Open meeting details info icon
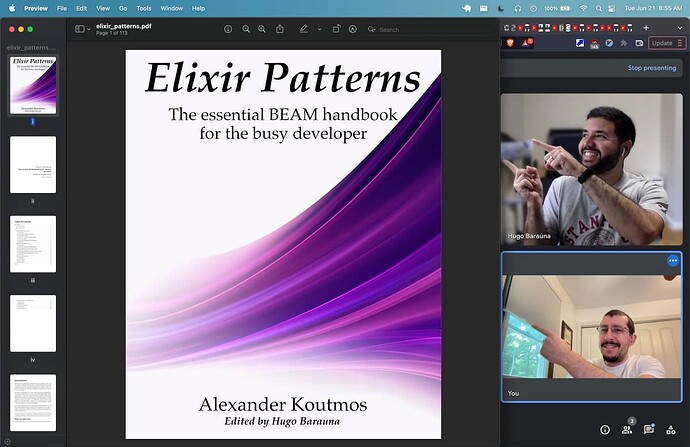 (605, 429)
